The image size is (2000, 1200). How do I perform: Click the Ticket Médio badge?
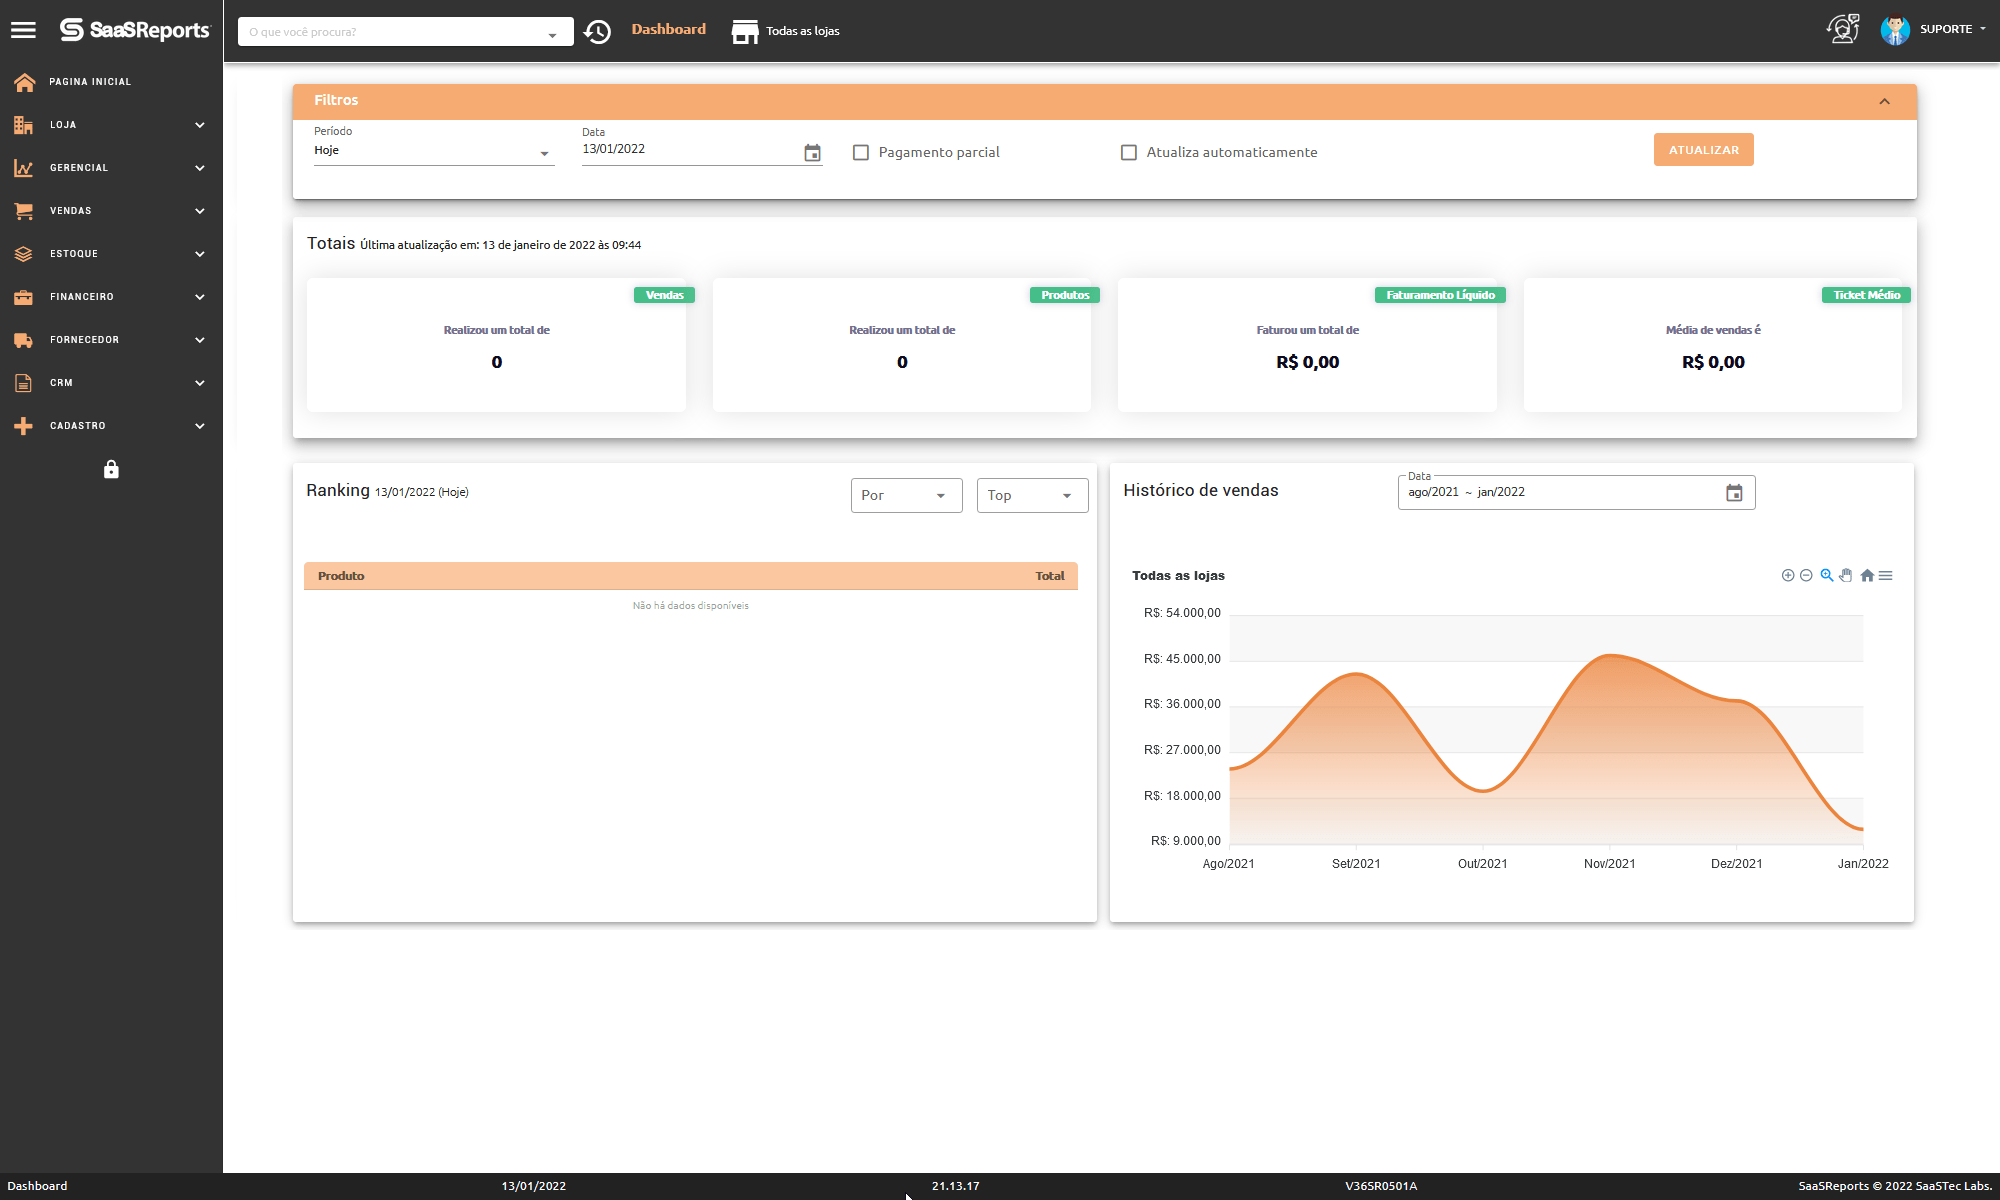[x=1866, y=295]
